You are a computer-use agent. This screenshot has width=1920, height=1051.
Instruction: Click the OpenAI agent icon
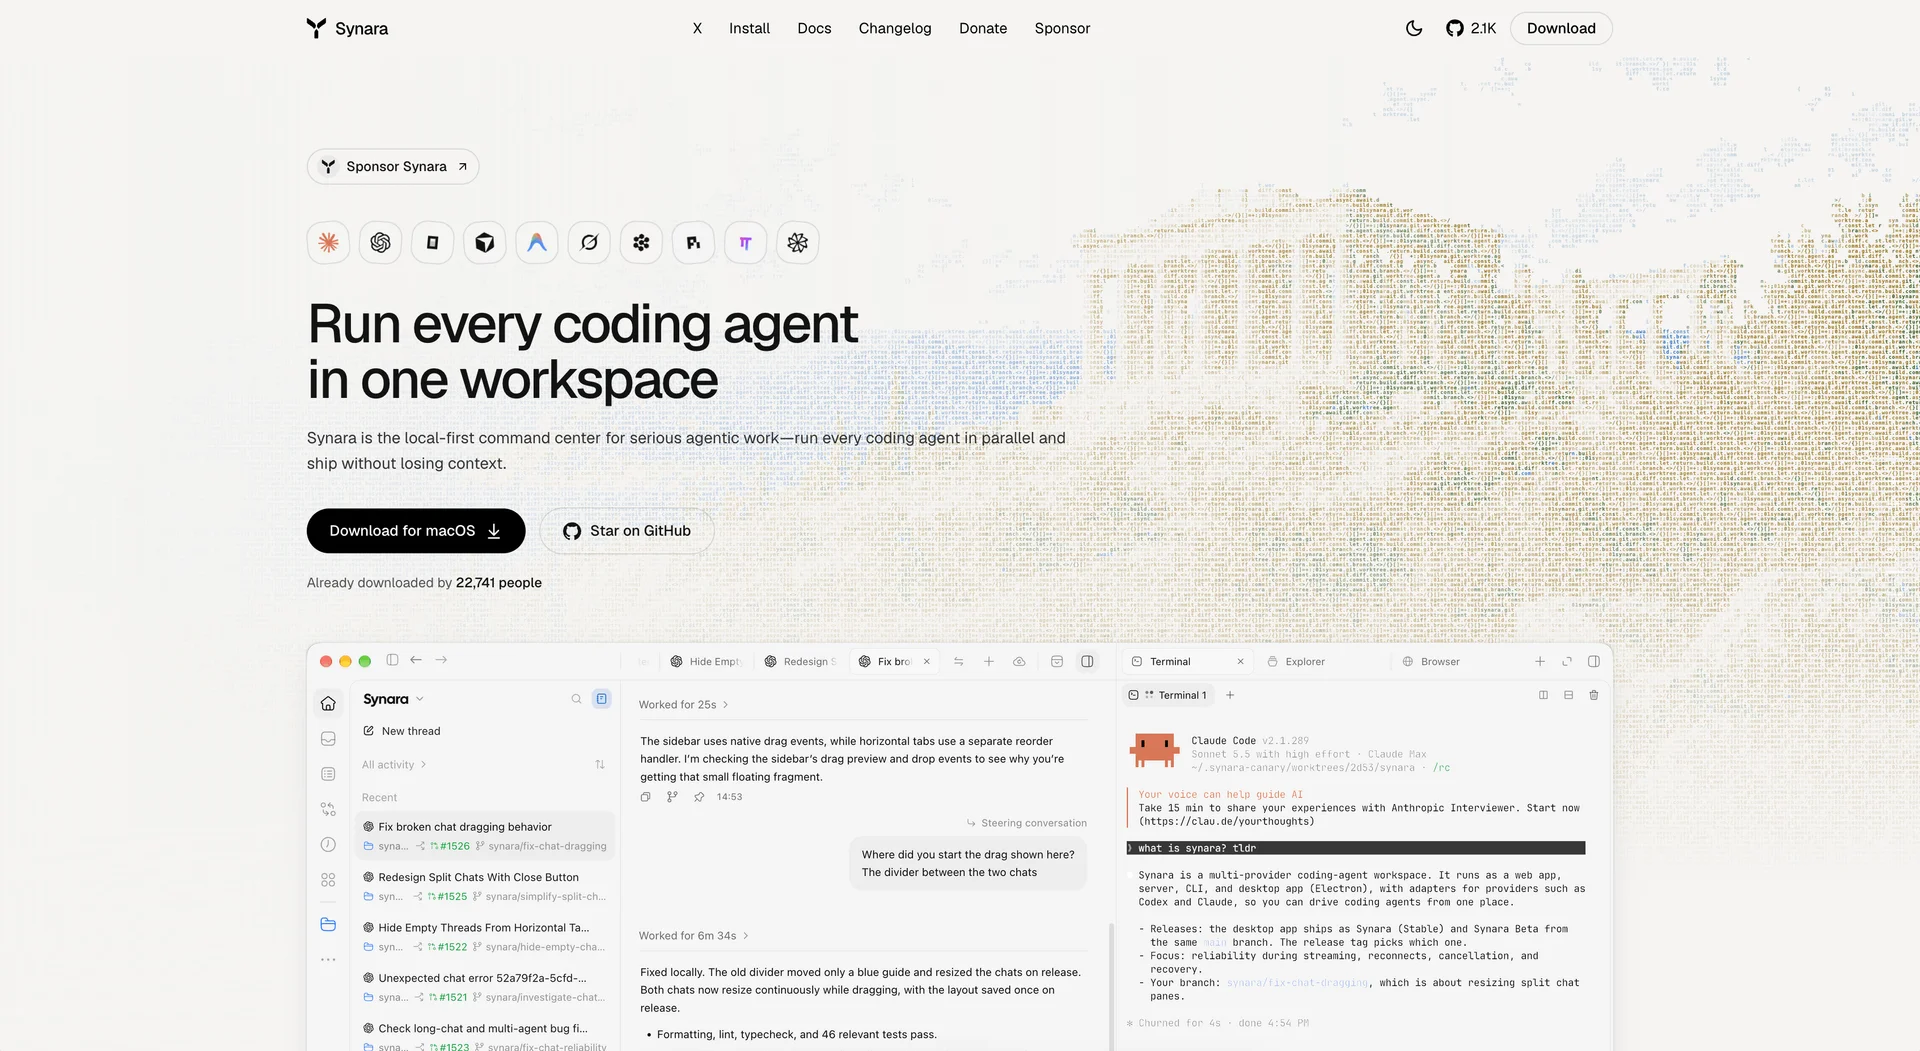380,242
